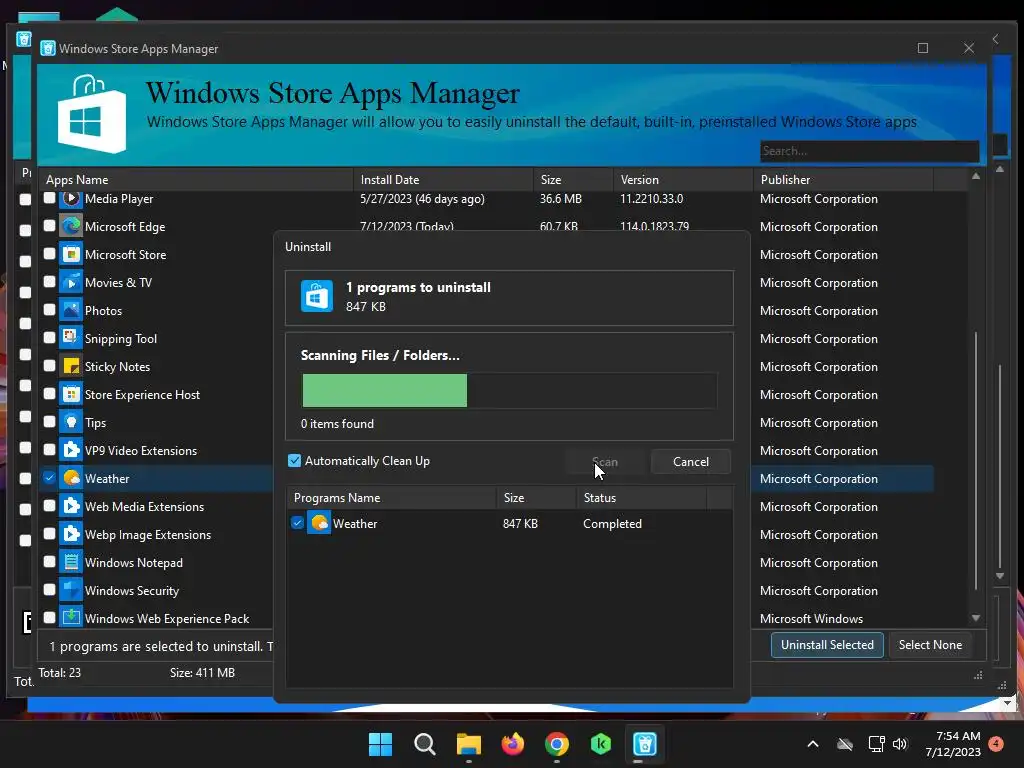The height and width of the screenshot is (768, 1024).
Task: Click the store bag icon in Uninstall dialog
Action: pos(317,296)
